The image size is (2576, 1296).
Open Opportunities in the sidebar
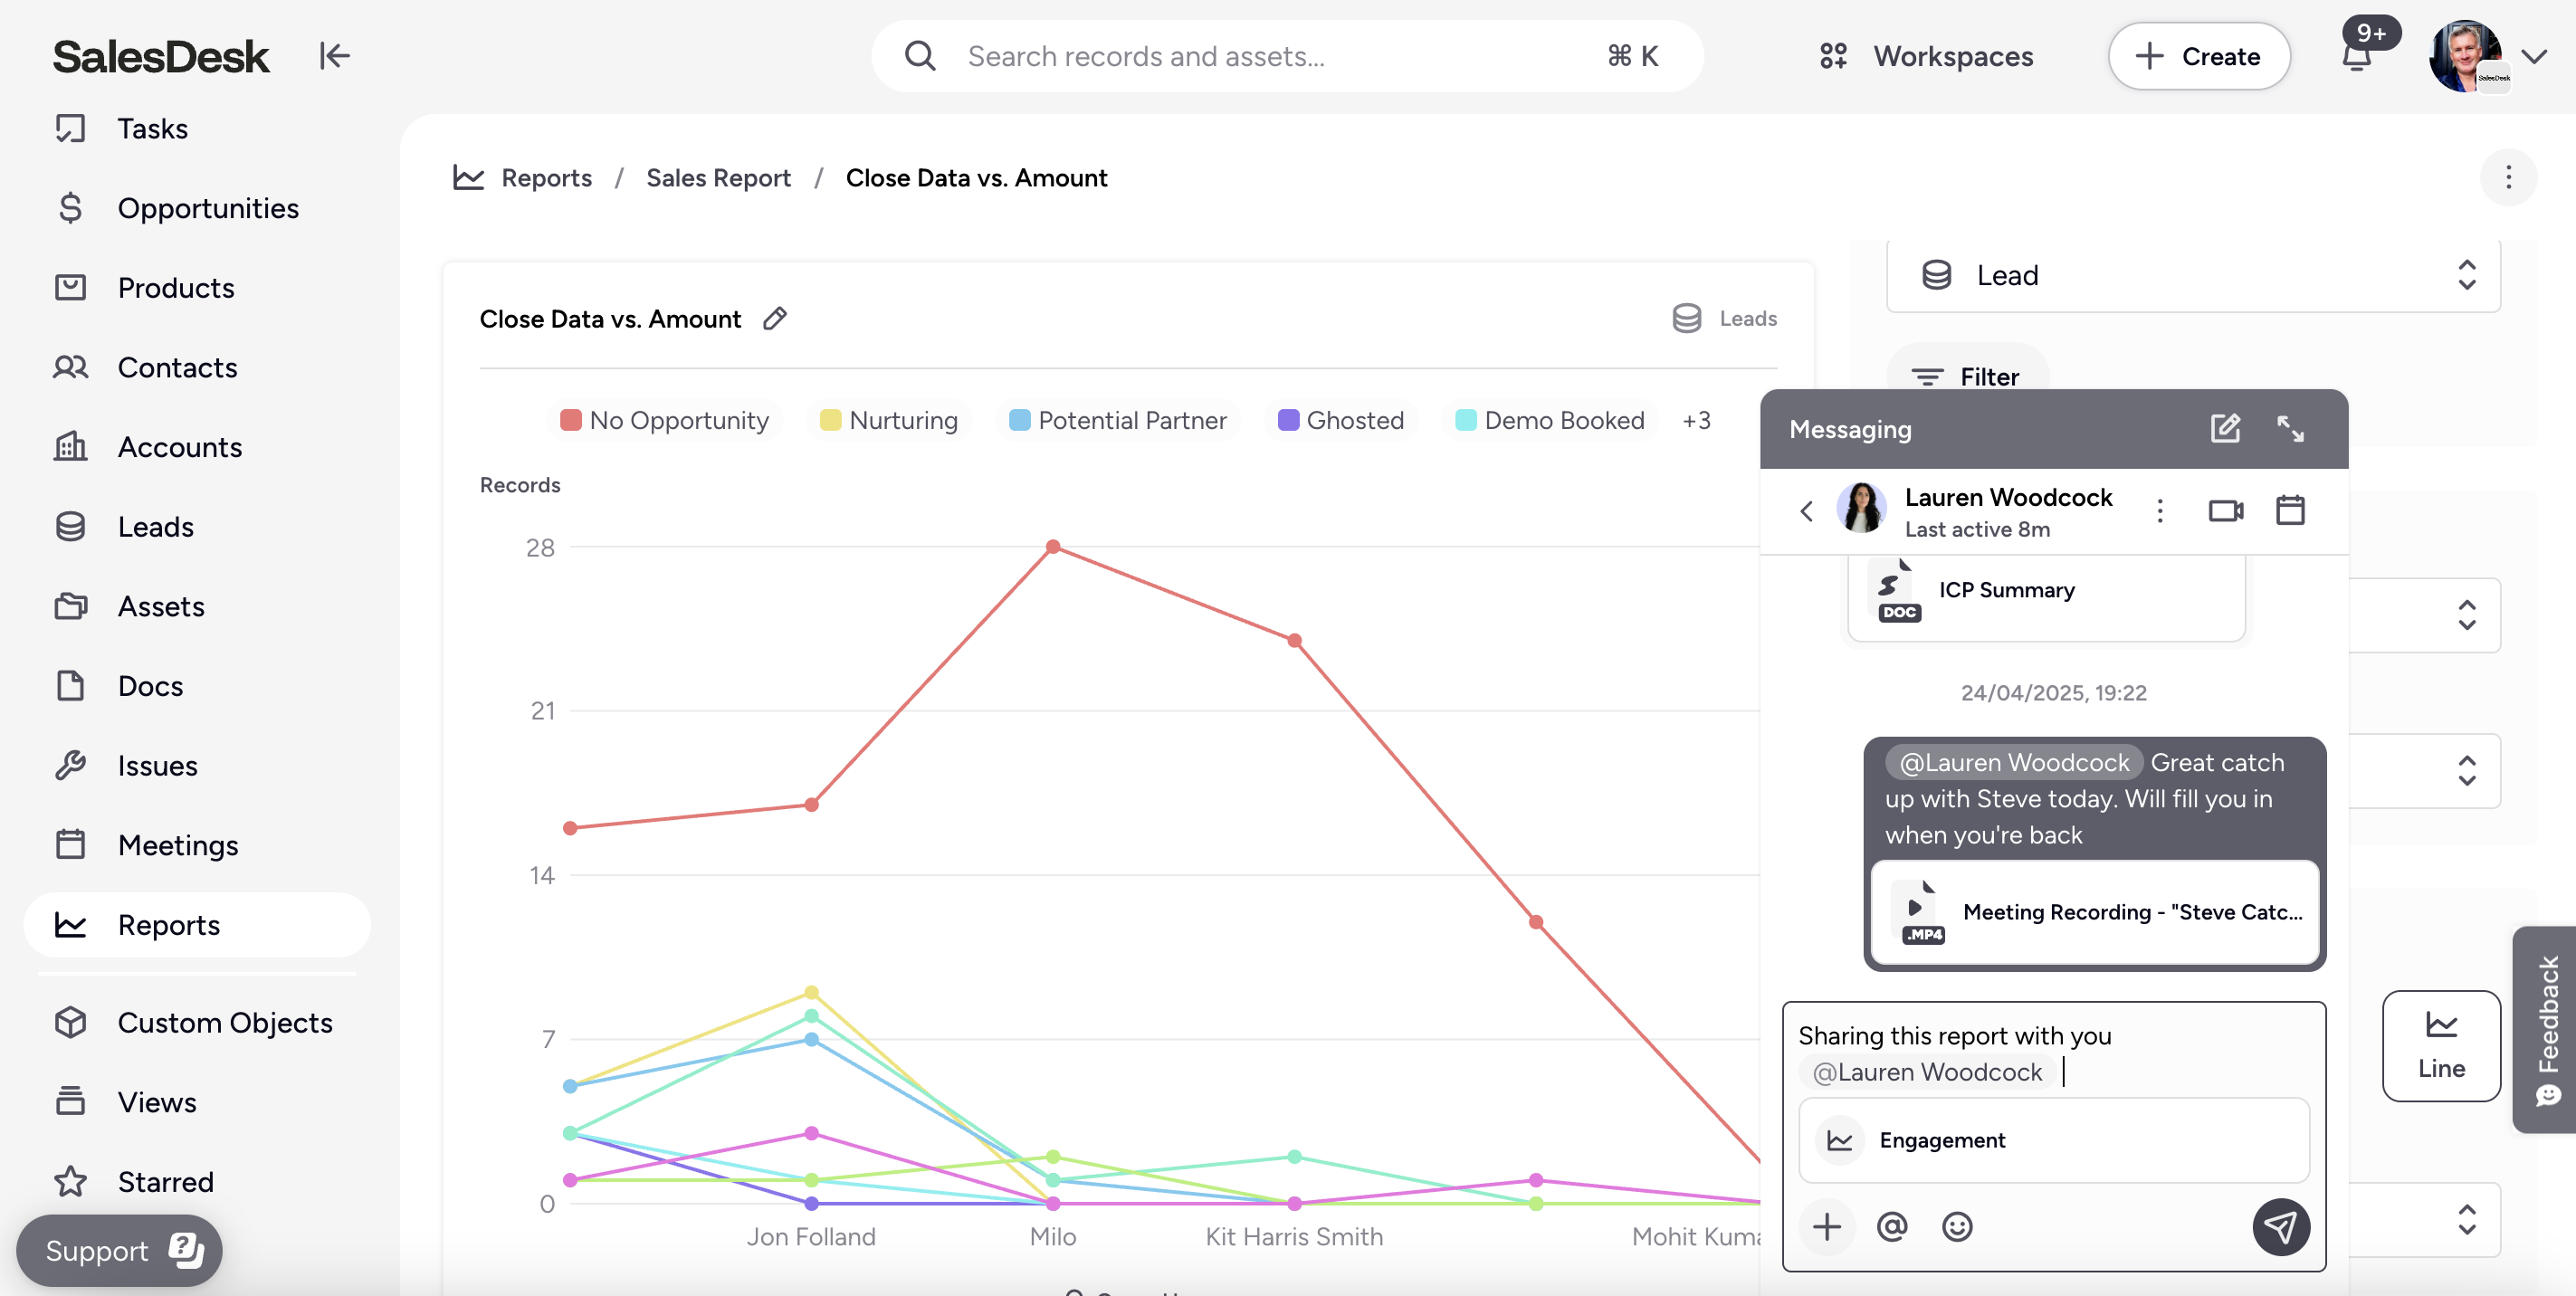208,208
